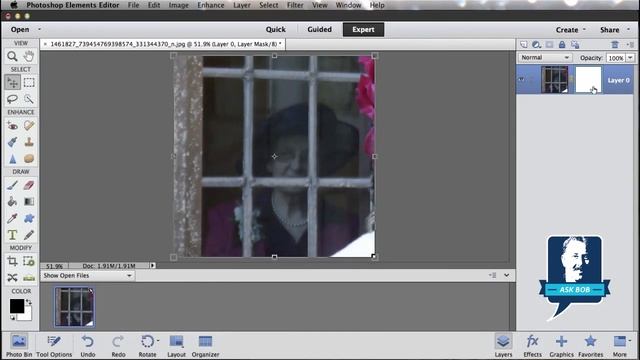Select the Custom Shape tool
The image size is (640, 360).
[29, 218]
